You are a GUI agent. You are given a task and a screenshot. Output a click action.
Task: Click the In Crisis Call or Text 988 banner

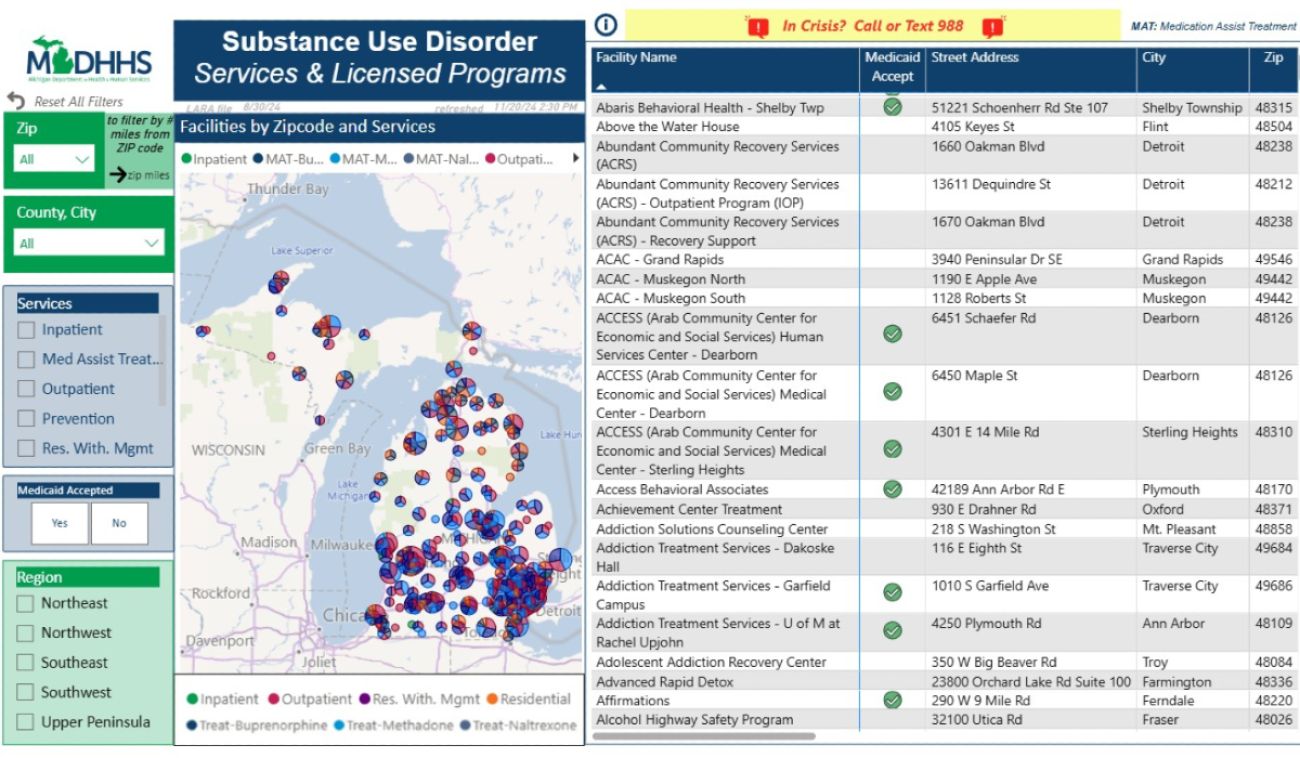(873, 26)
